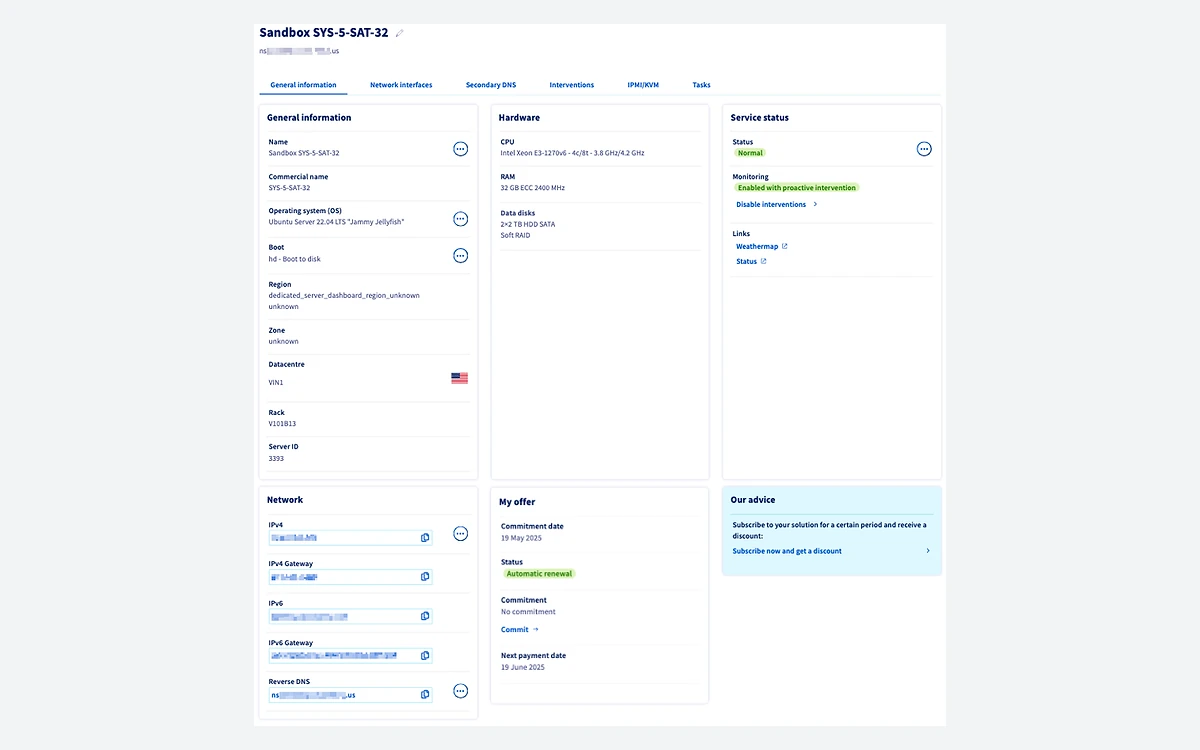Click the Commit link
The width and height of the screenshot is (1200, 750).
(x=515, y=630)
